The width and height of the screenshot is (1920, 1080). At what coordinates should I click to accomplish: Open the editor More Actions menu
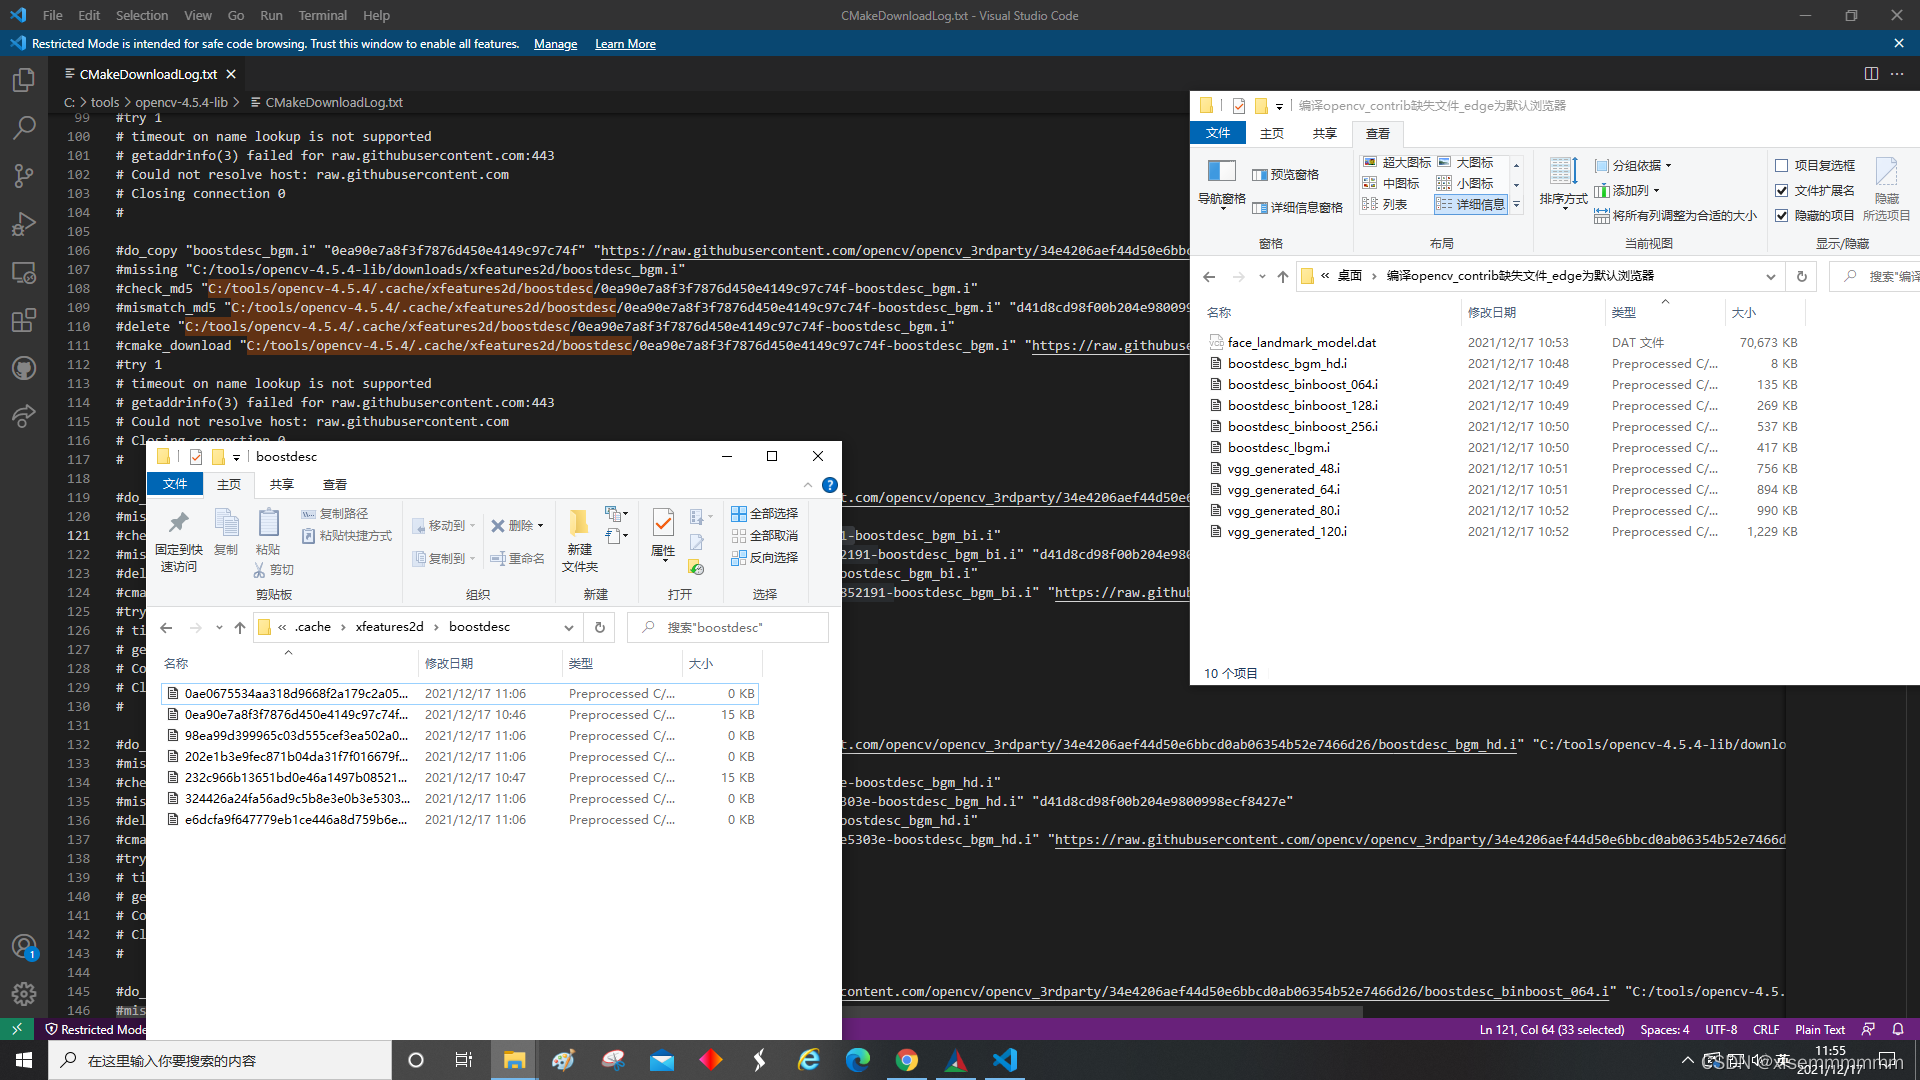pos(1897,74)
